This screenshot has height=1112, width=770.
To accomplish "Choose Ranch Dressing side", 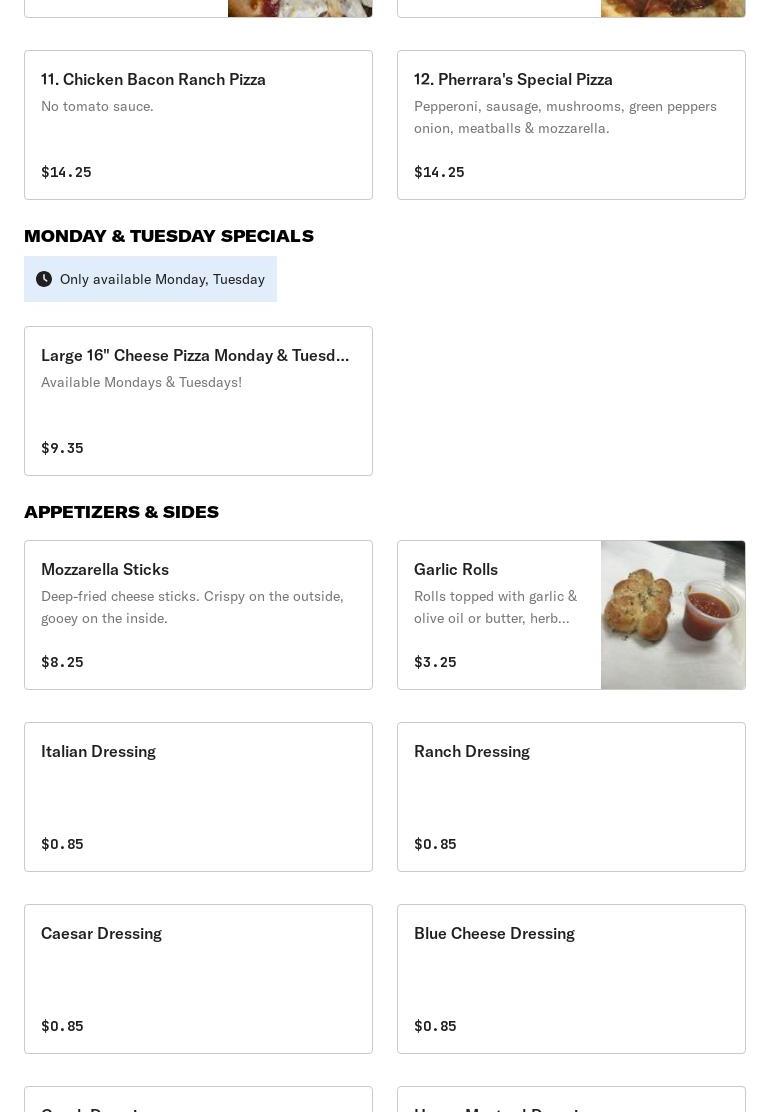I will (570, 797).
